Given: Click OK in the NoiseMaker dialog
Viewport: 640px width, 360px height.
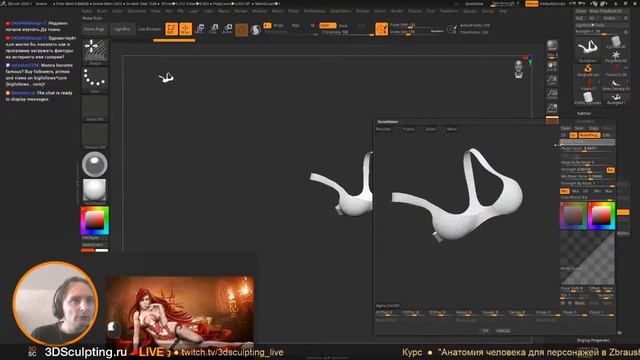Looking at the screenshot, I should [x=485, y=331].
